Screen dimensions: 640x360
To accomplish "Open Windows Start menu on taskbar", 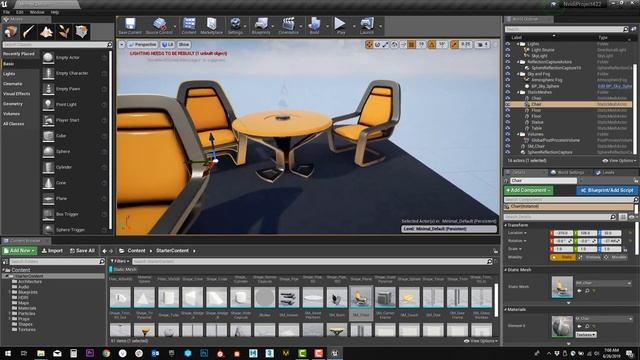I will [x=7, y=353].
